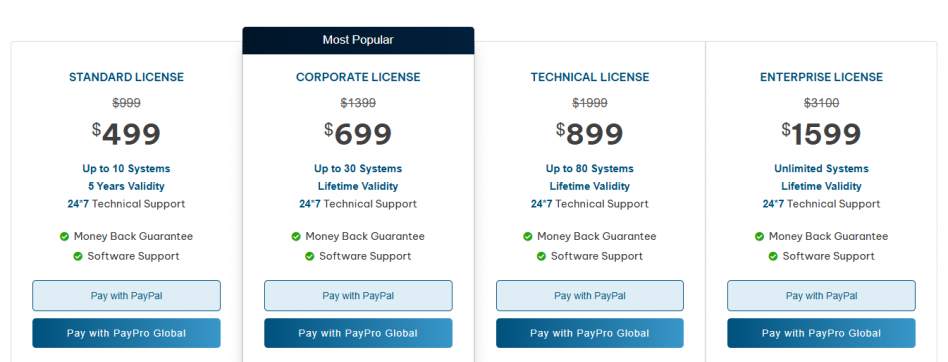Pay with PayPal for Standard License
Screen dimensions: 948x362
126,296
